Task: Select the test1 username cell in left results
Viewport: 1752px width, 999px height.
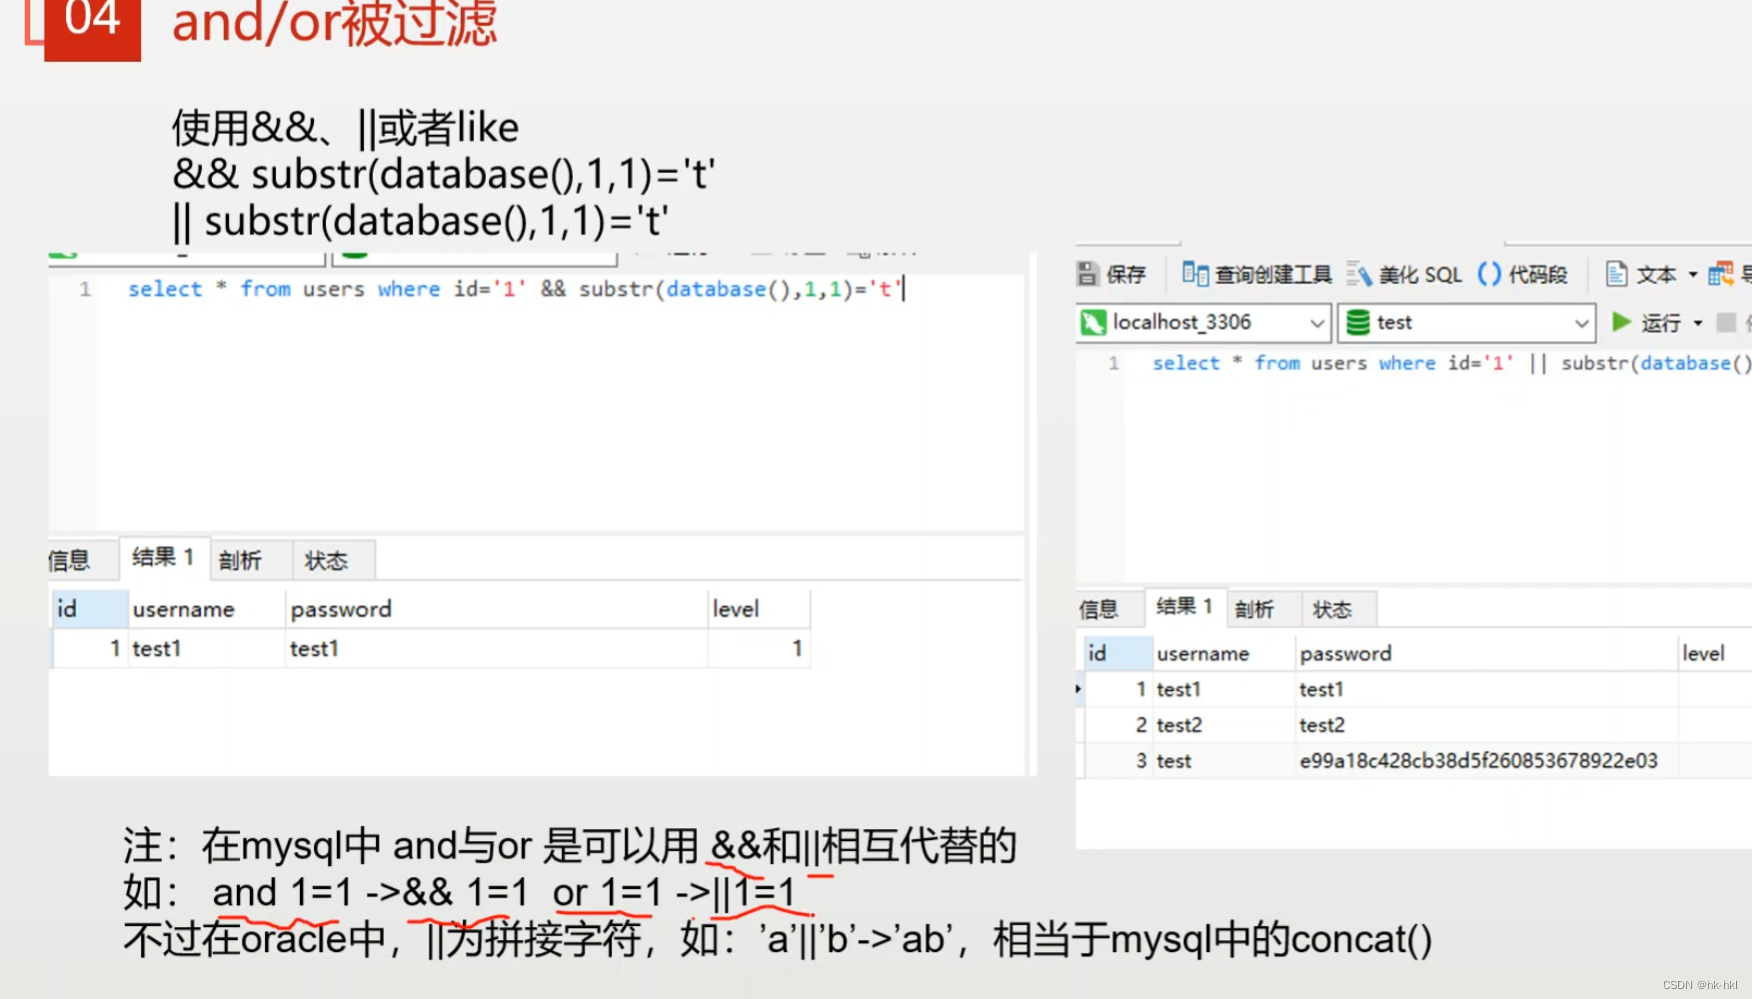Action: click(206, 648)
